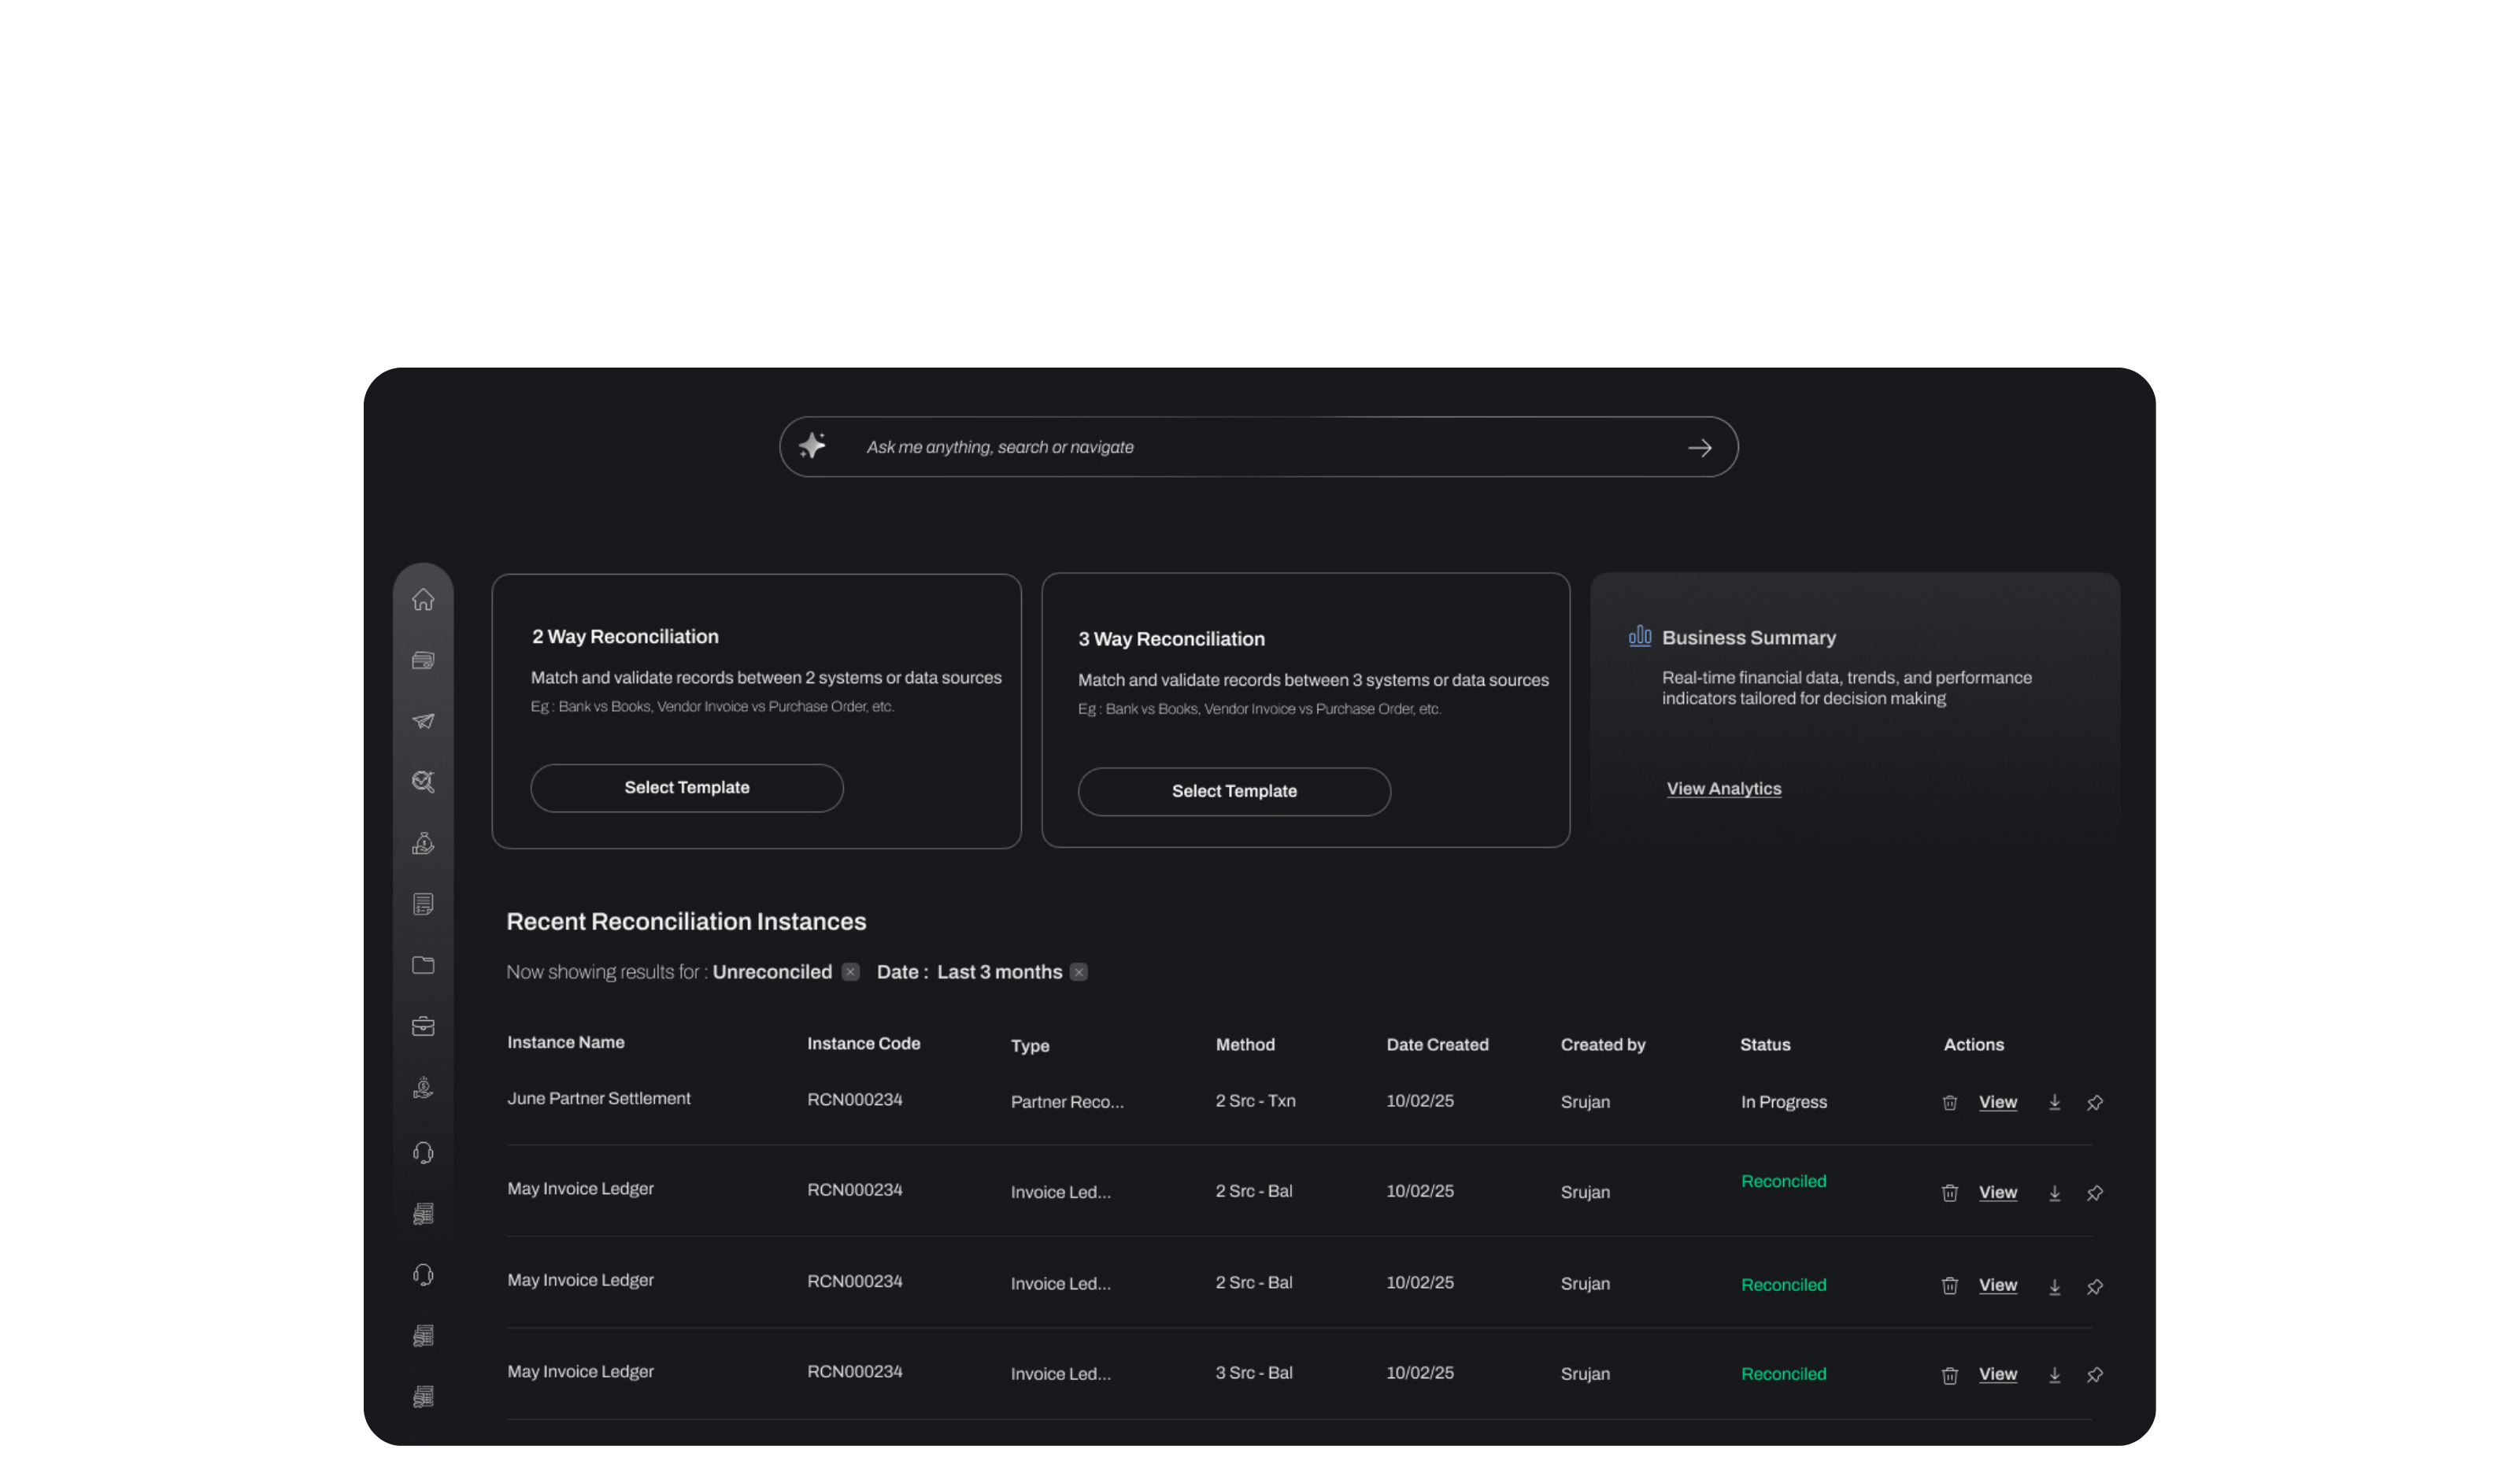
Task: Clear the Last 3 months date filter
Action: pyautogui.click(x=1078, y=972)
